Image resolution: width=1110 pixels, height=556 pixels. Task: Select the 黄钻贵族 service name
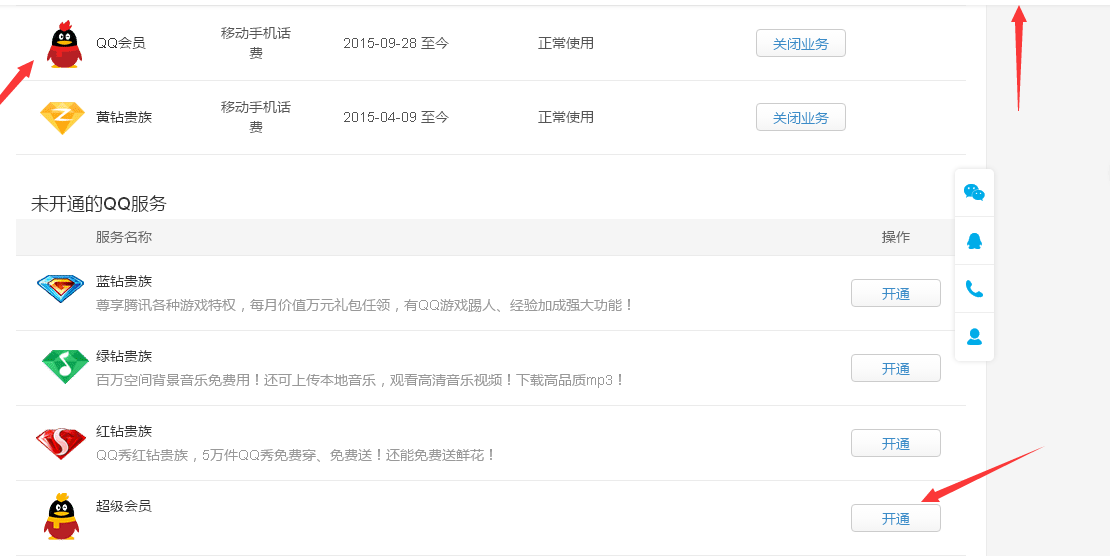(124, 117)
